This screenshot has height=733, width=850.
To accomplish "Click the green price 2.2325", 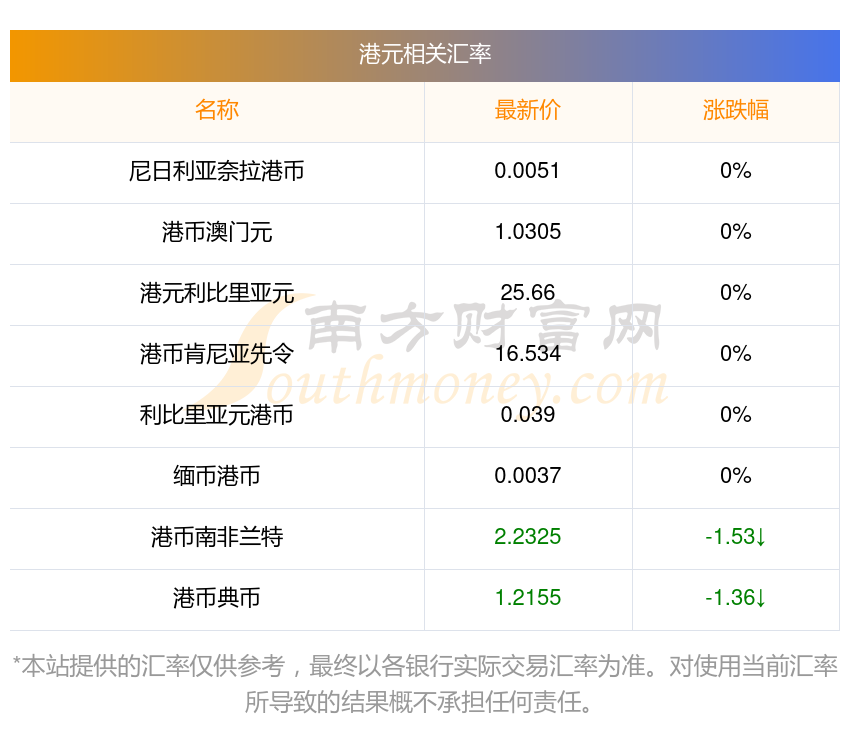I will (527, 537).
